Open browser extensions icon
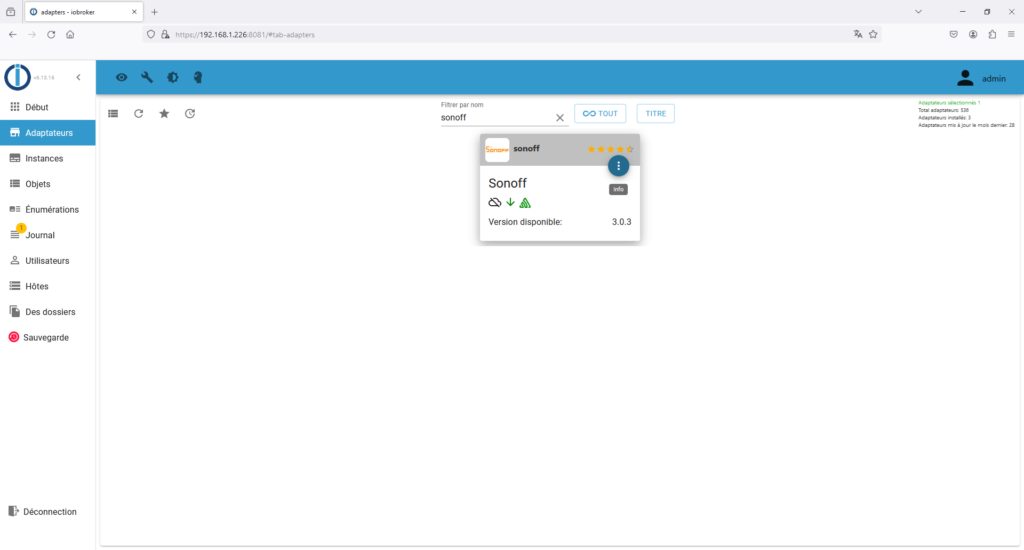 coord(992,35)
